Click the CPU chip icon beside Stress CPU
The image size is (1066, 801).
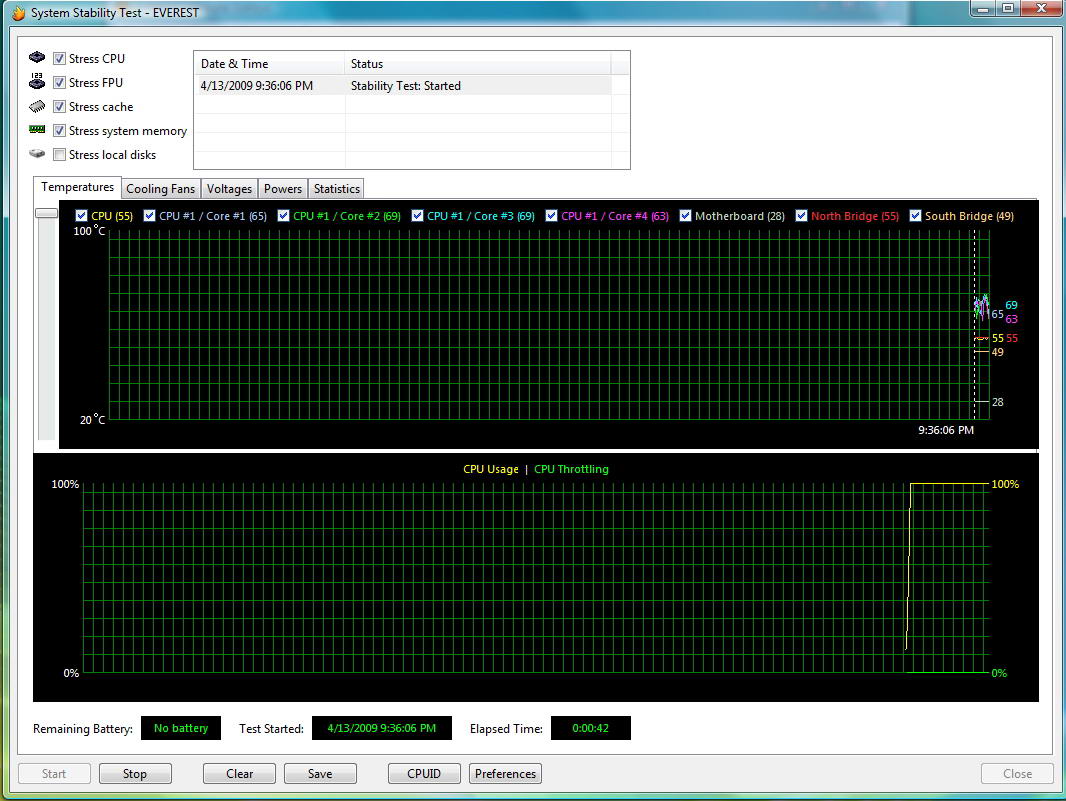[x=37, y=58]
